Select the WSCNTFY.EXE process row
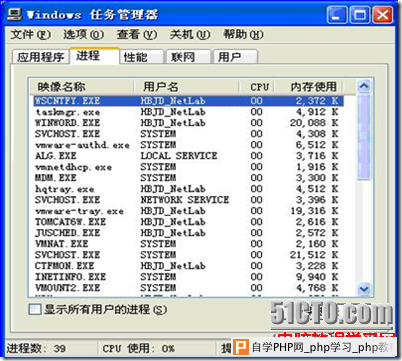Screen dimensions: 402x361 tap(188, 101)
